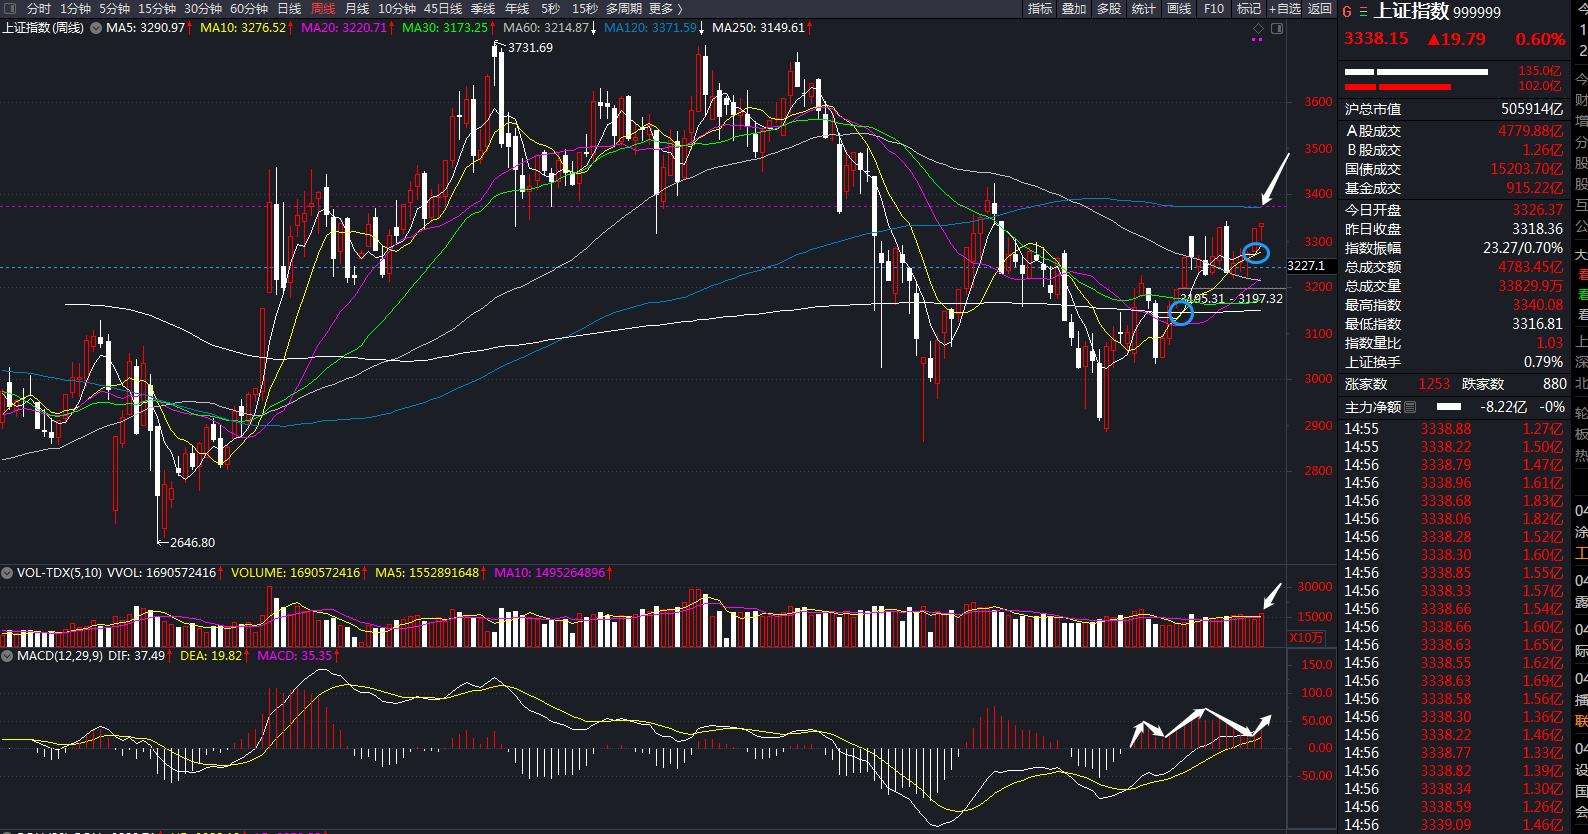This screenshot has height=834, width=1588.
Task: Open F10 company information
Action: click(x=1213, y=9)
